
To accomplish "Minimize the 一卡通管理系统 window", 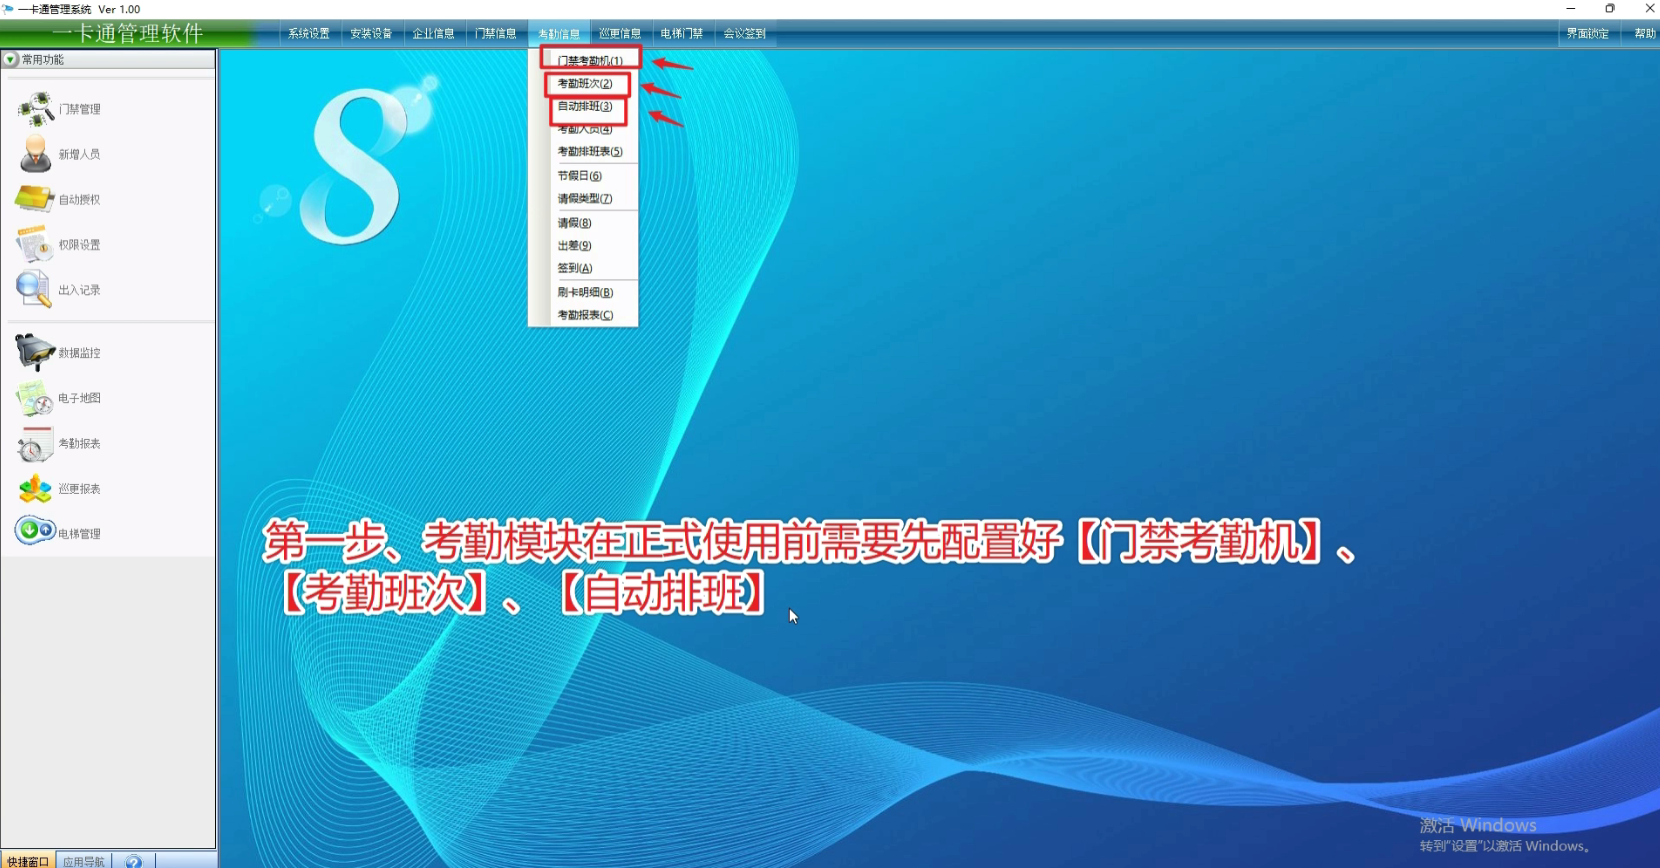I will point(1570,9).
